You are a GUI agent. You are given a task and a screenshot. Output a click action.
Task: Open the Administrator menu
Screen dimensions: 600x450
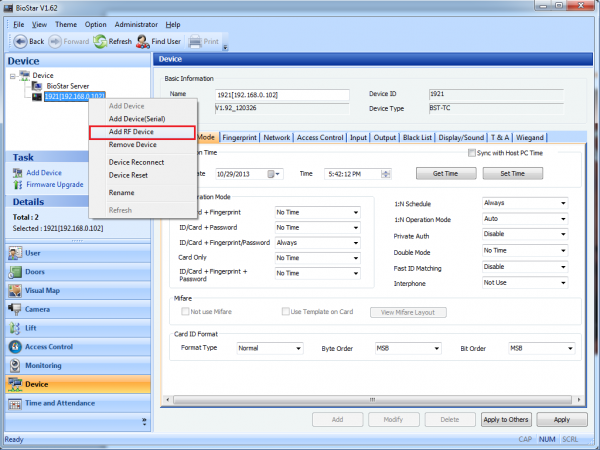click(136, 23)
